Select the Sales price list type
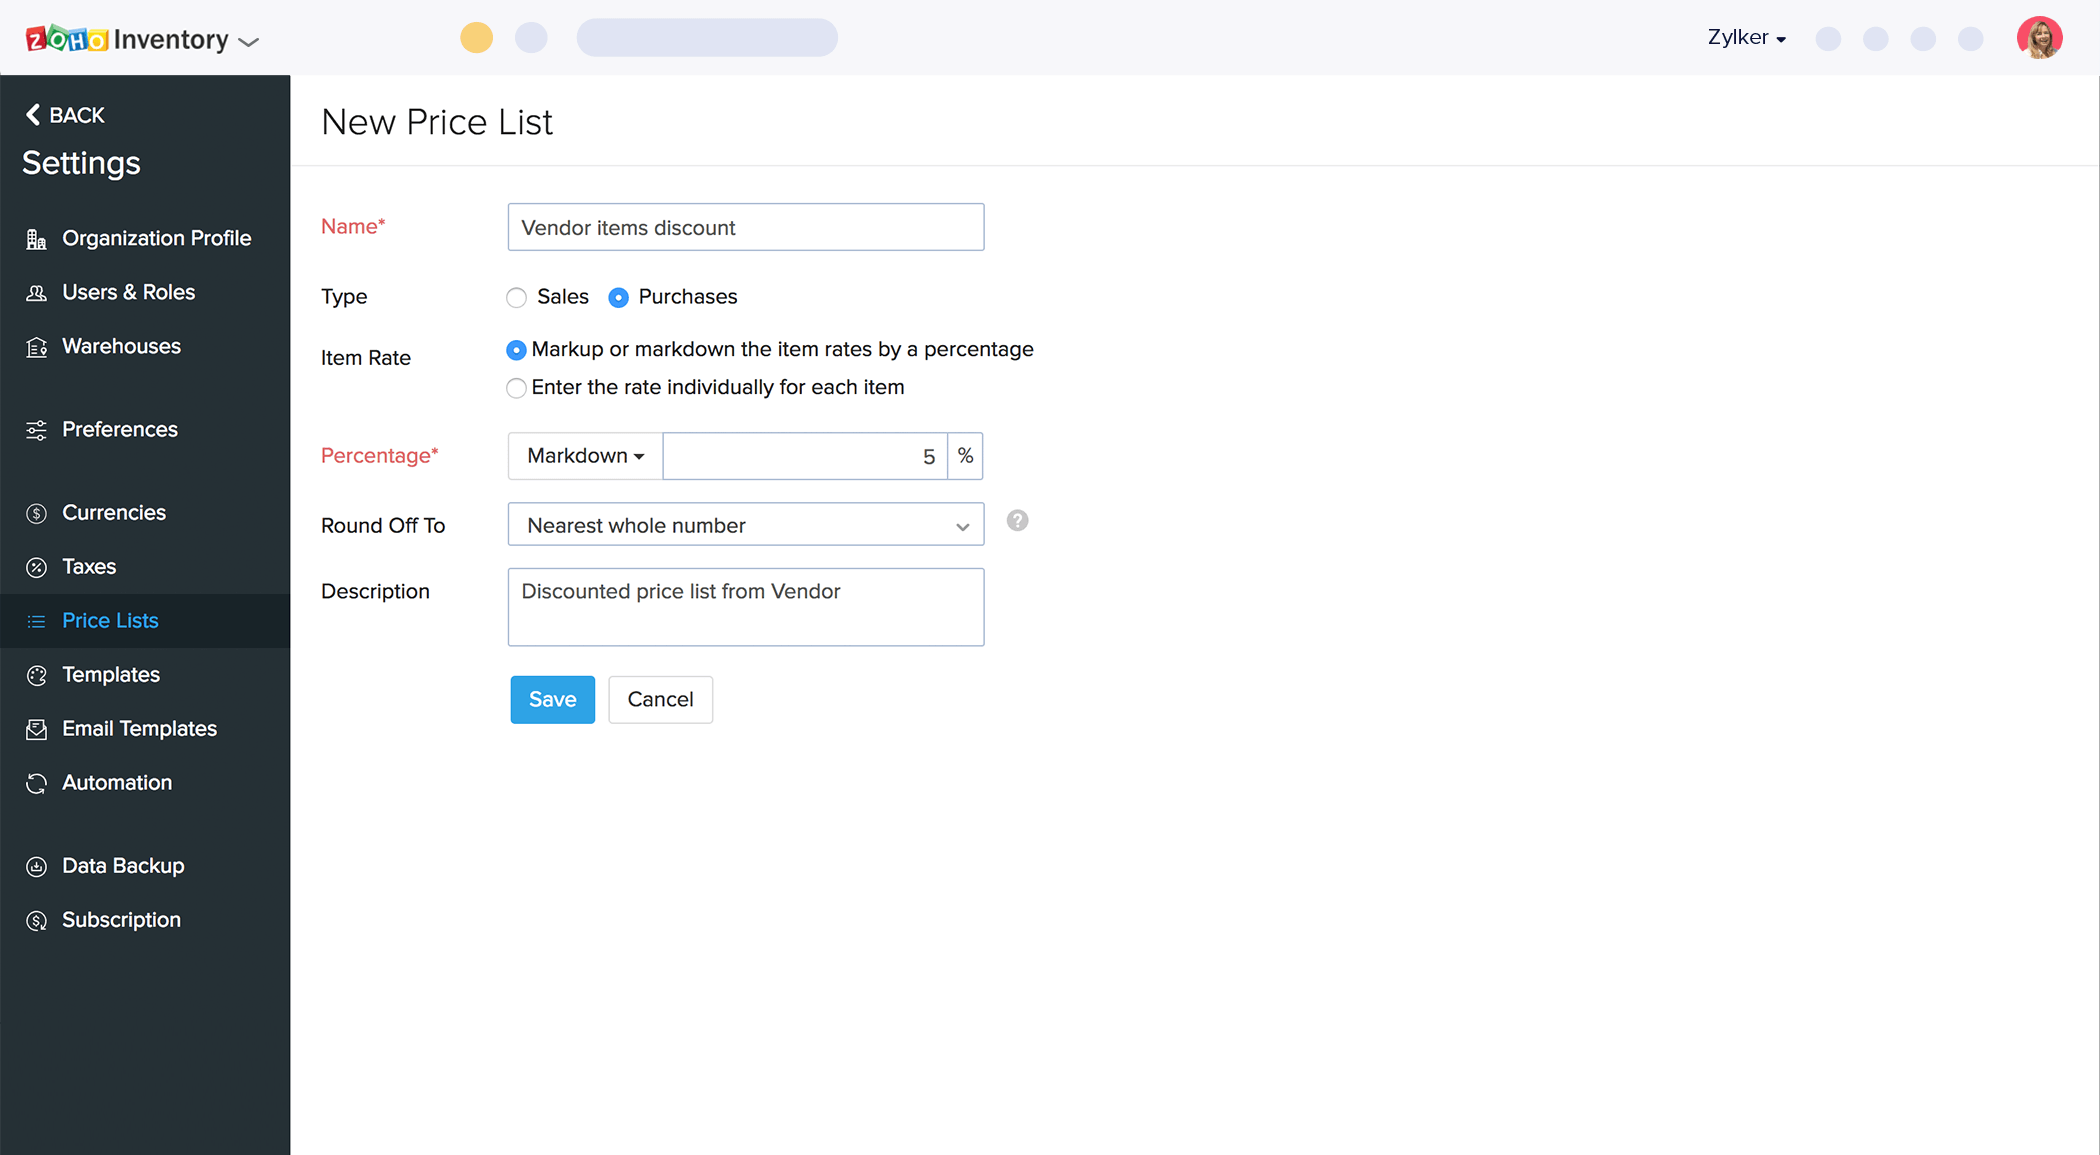The image size is (2100, 1155). coord(516,297)
